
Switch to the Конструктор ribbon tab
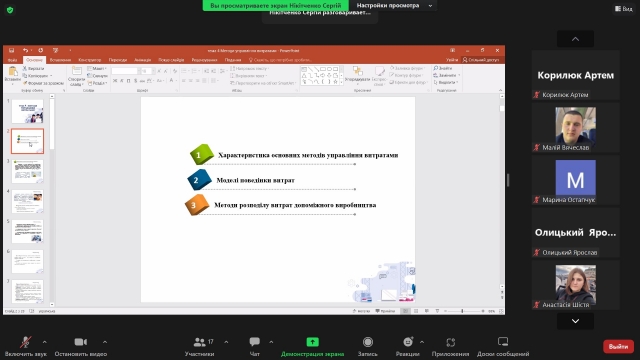[x=89, y=60]
